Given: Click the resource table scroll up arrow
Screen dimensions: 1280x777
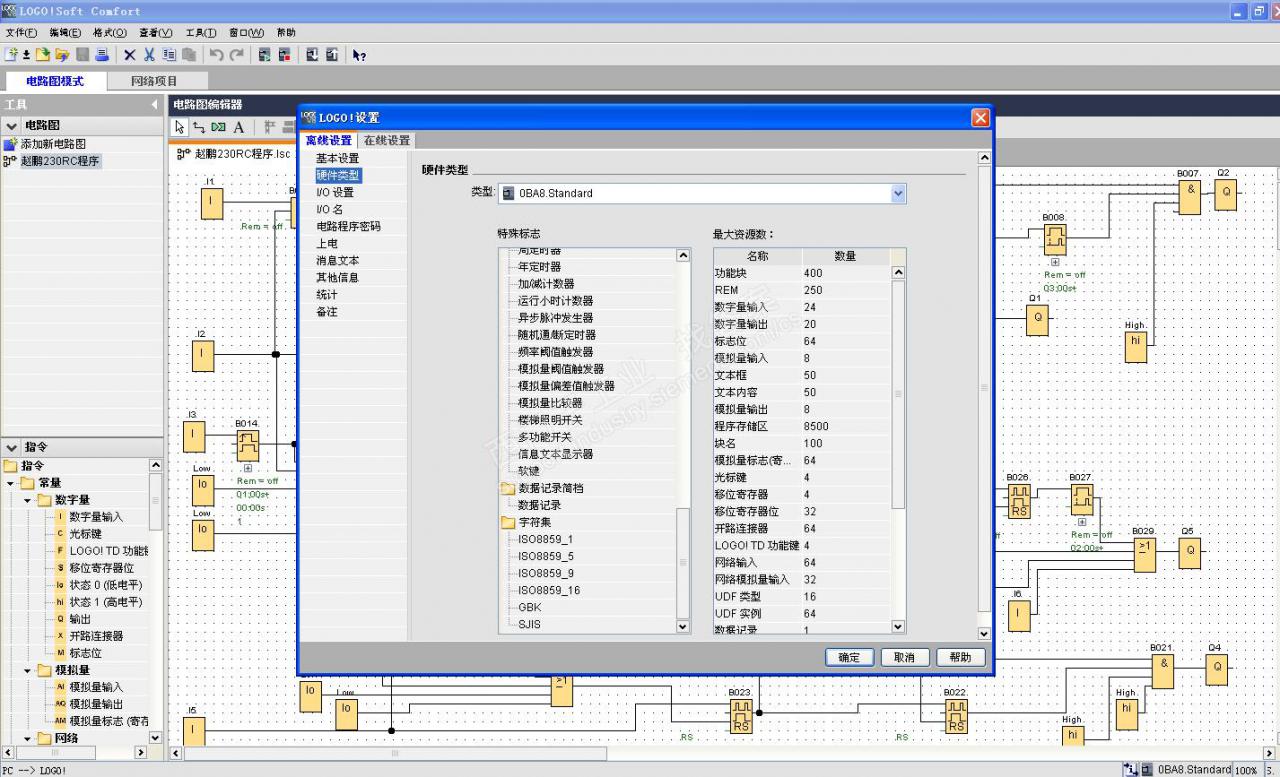Looking at the screenshot, I should 897,272.
